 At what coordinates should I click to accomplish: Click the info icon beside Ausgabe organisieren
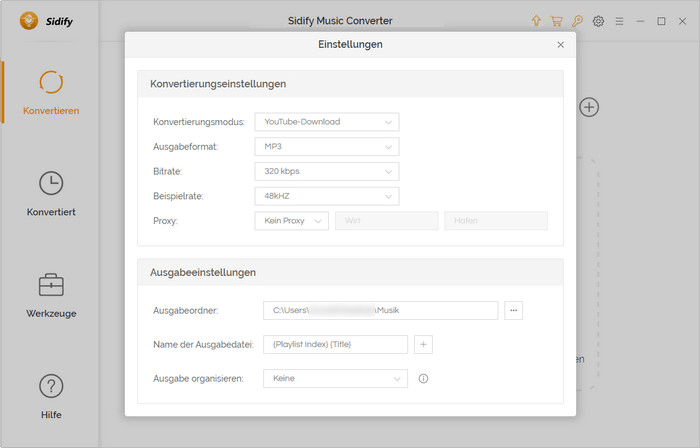[x=423, y=378]
